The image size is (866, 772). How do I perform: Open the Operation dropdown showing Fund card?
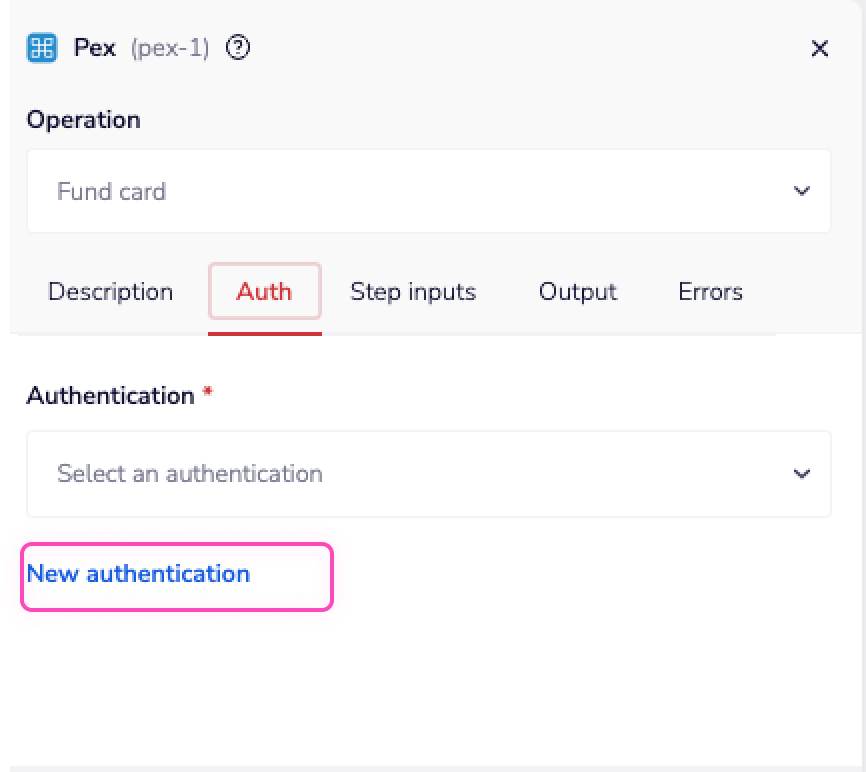coord(428,191)
